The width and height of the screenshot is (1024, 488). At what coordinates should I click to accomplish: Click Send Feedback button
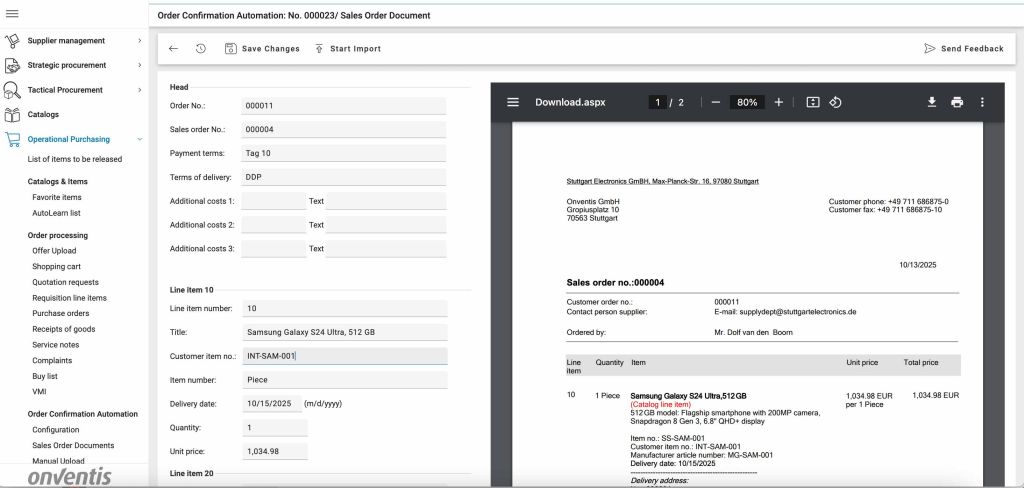point(963,48)
